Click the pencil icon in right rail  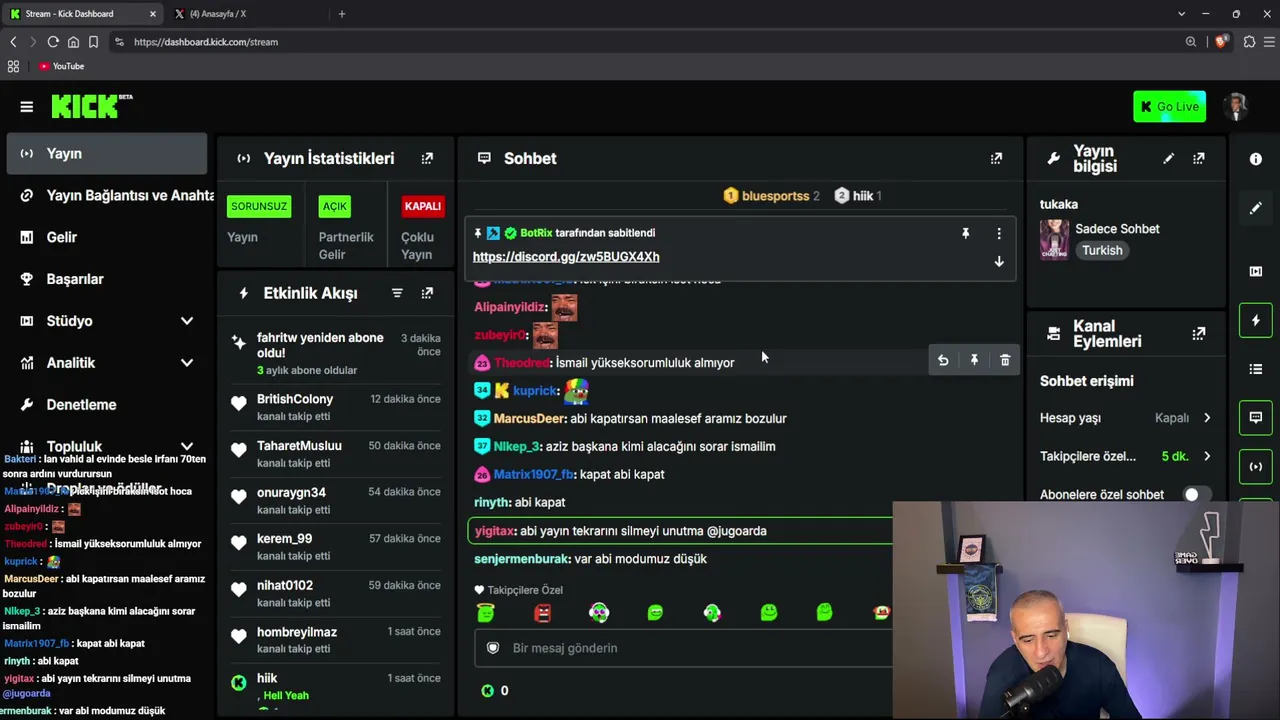coord(1256,208)
